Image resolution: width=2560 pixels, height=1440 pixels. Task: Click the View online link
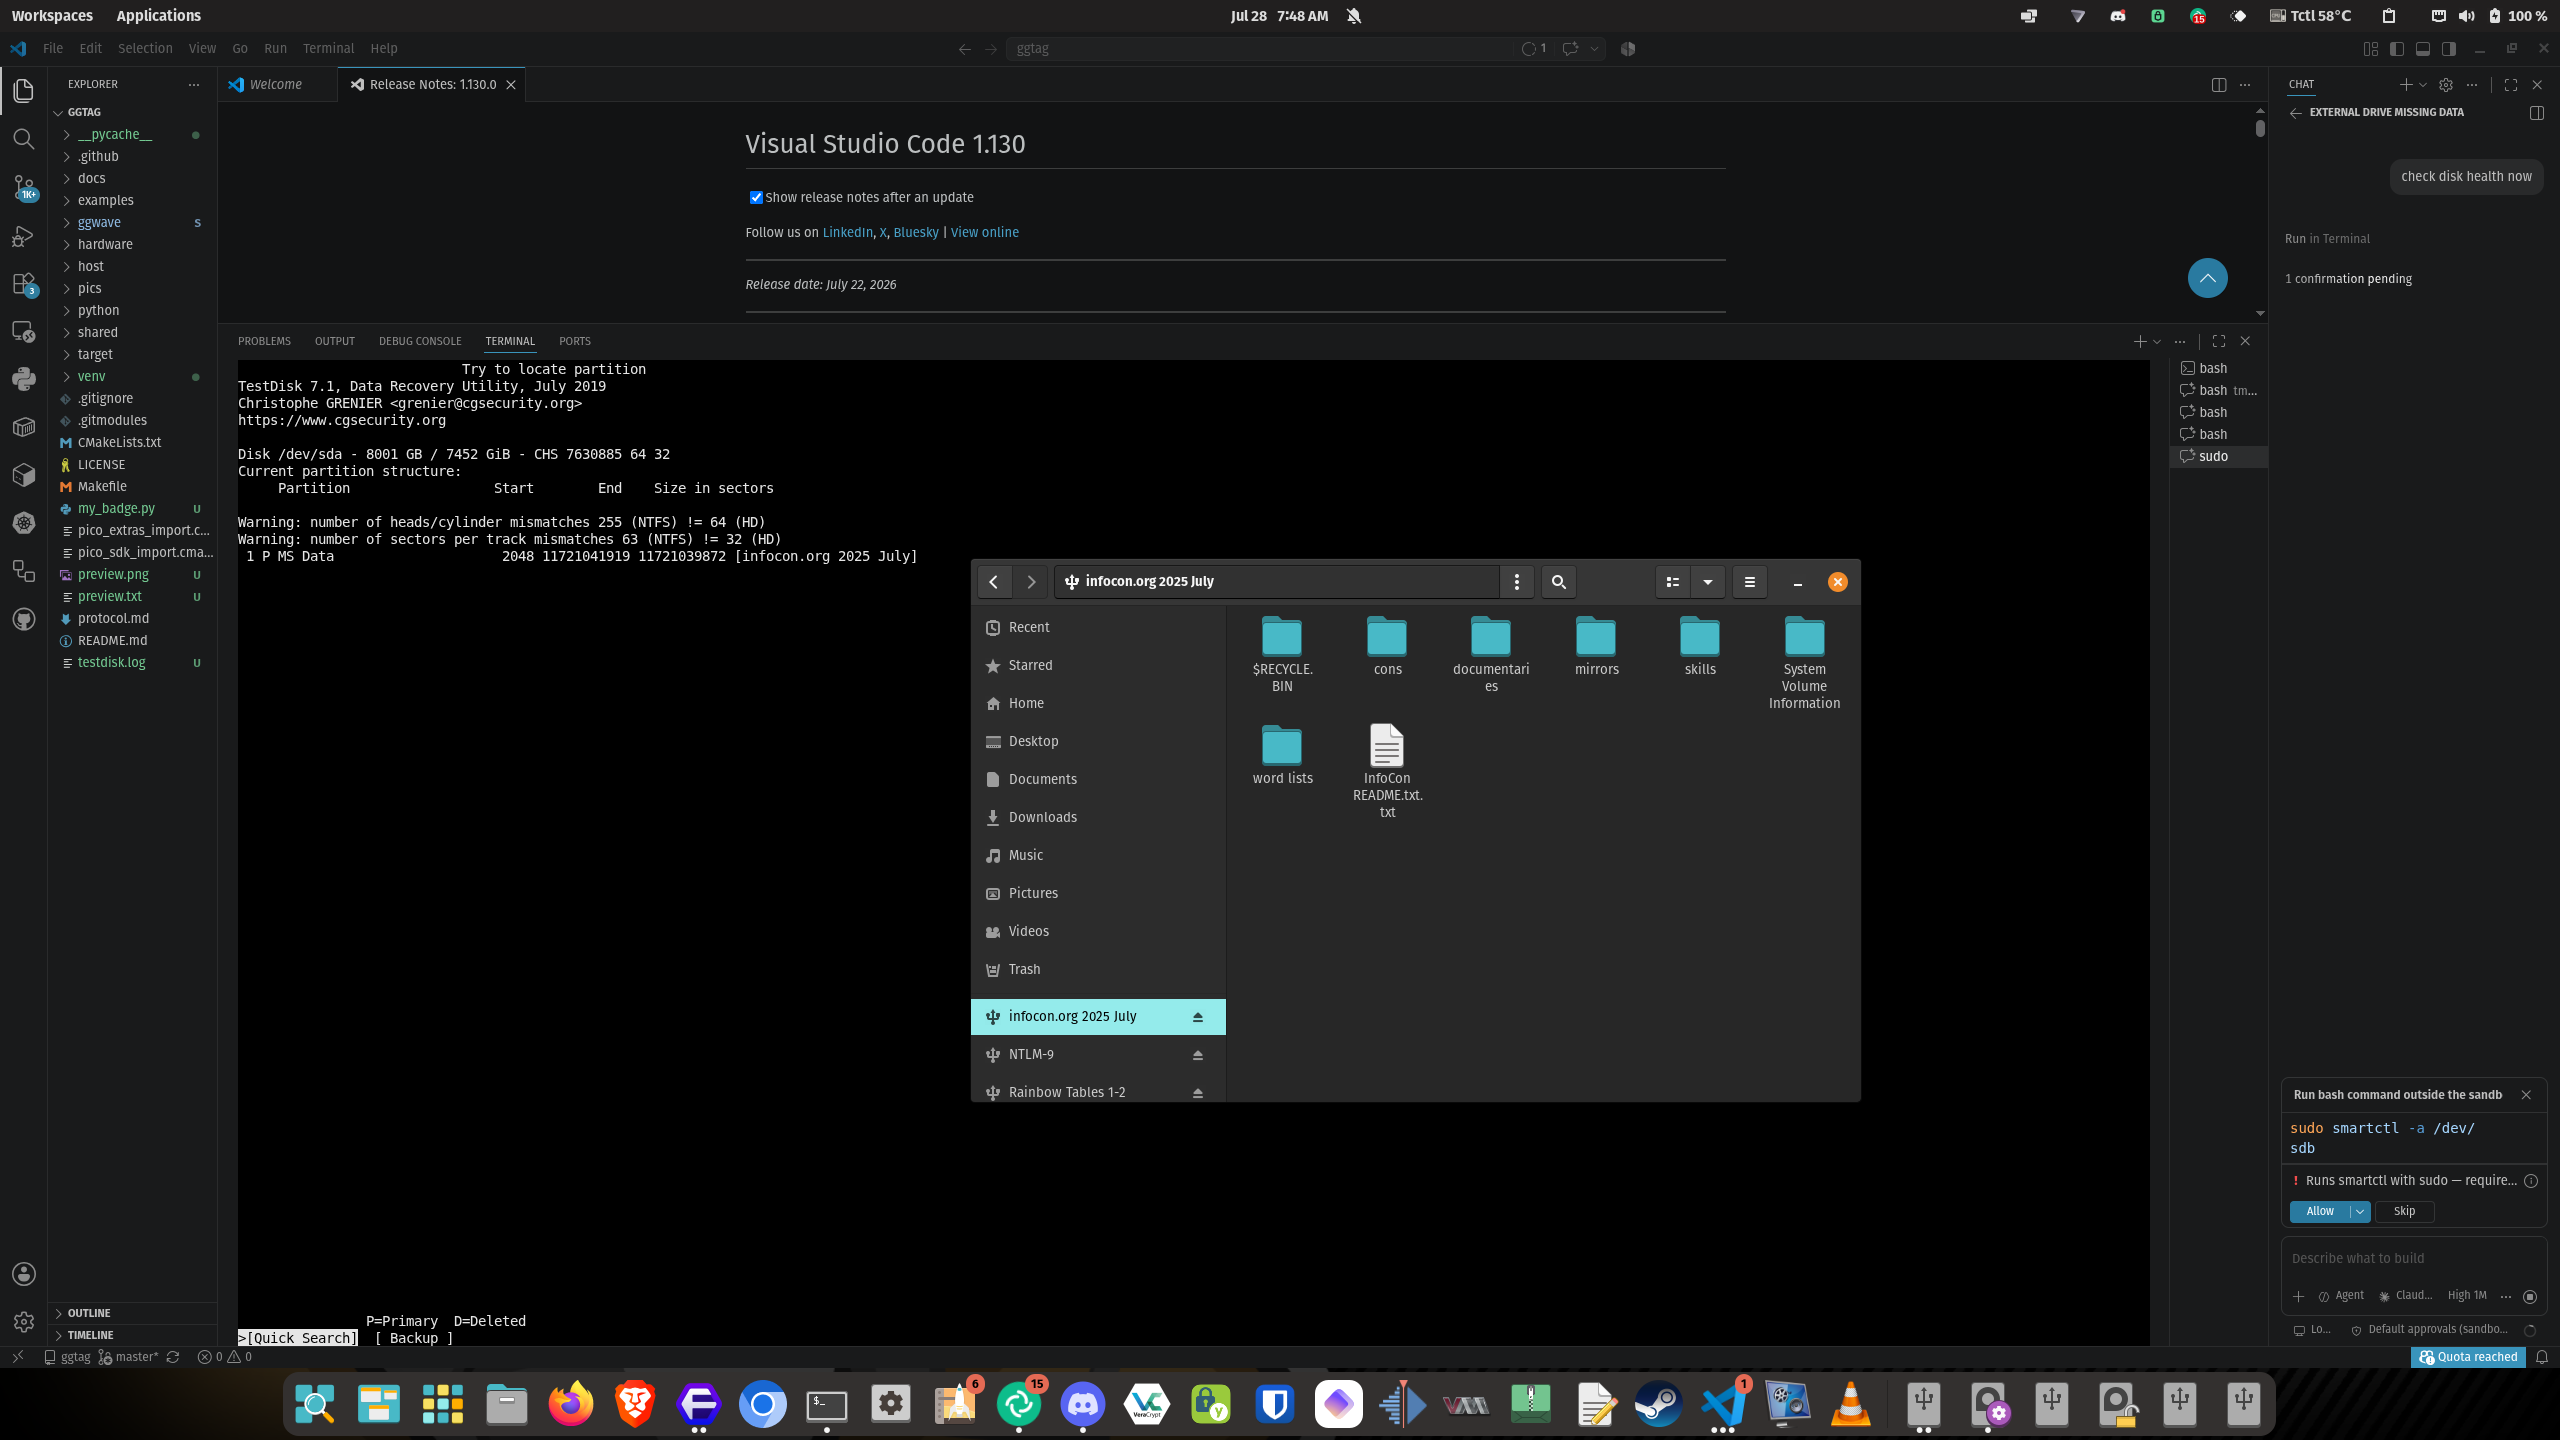(984, 233)
